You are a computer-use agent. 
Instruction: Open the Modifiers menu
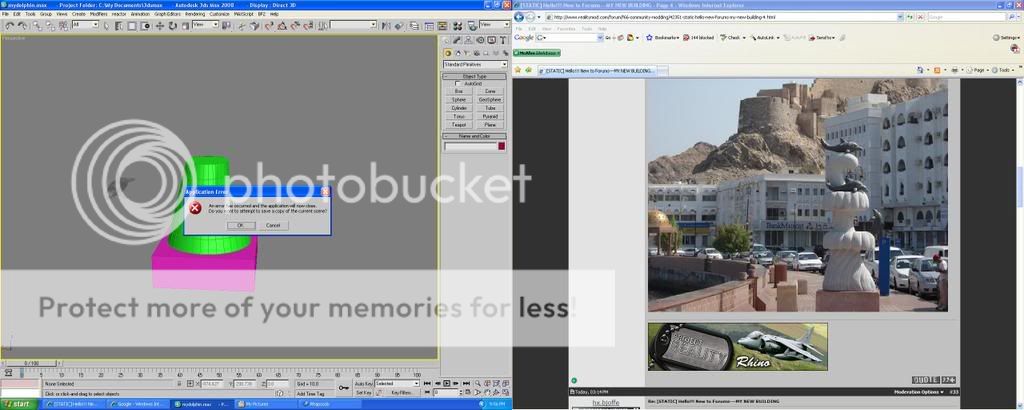click(x=99, y=14)
